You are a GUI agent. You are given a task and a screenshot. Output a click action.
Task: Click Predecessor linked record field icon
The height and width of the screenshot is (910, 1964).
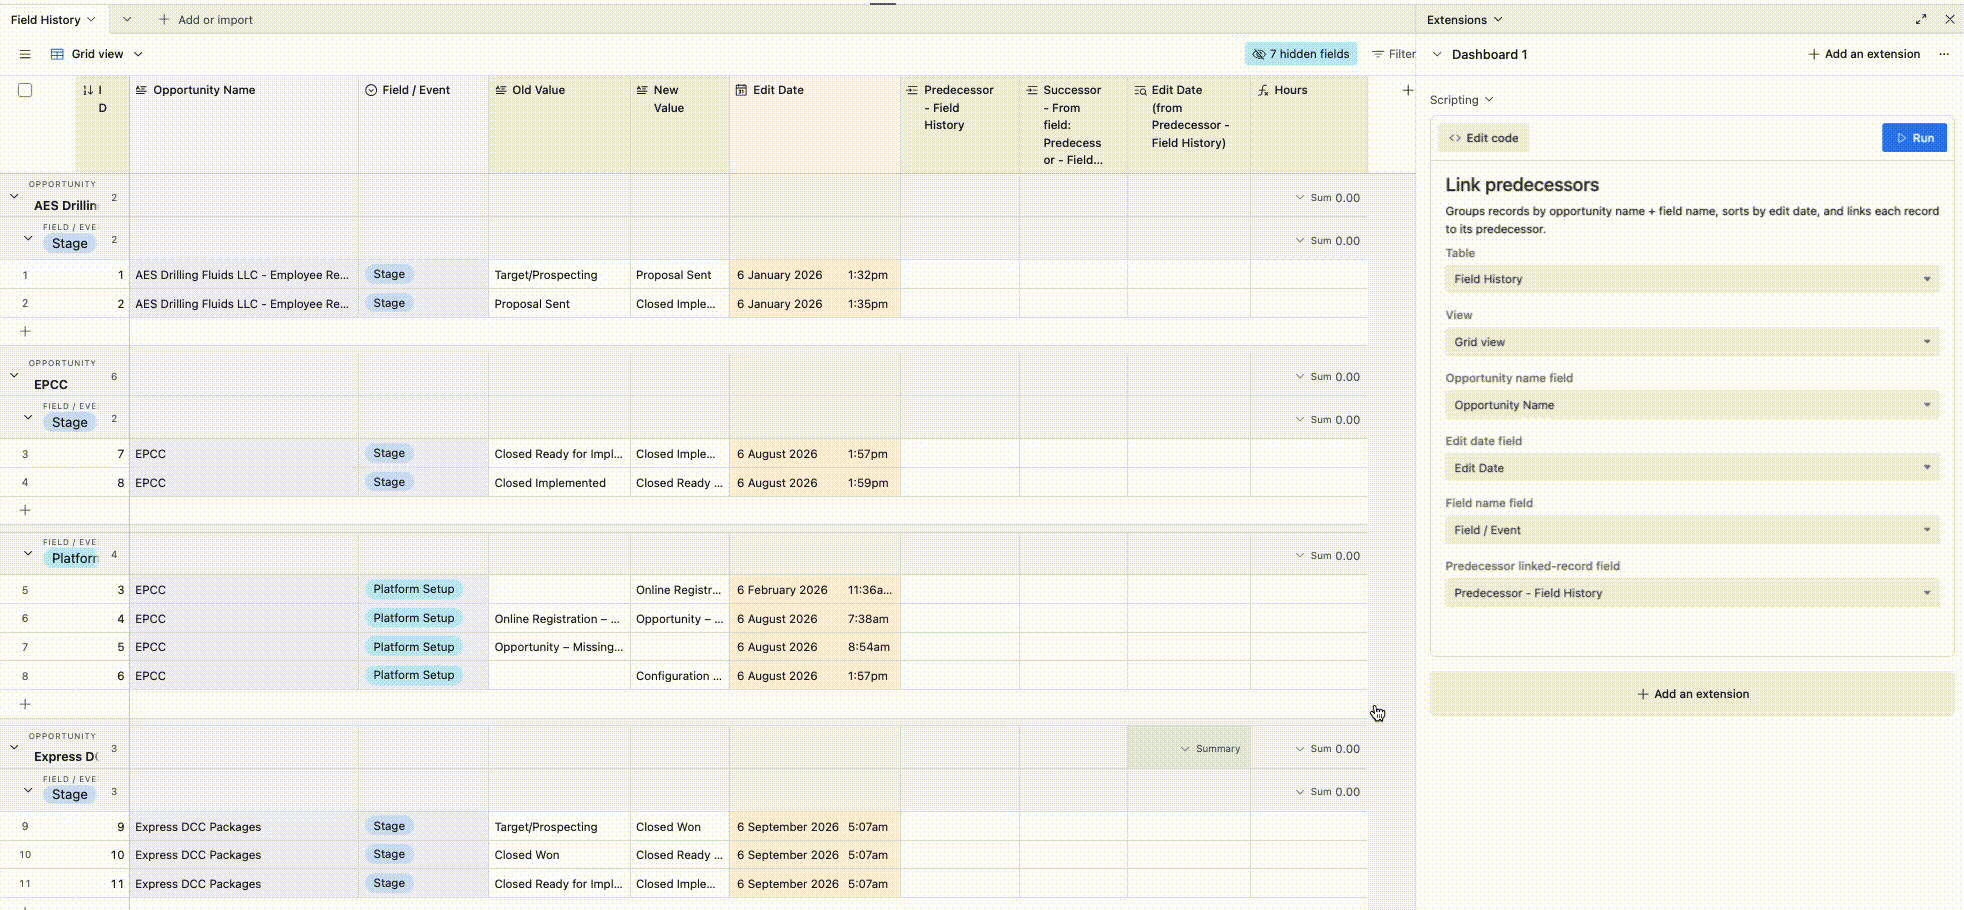pyautogui.click(x=912, y=90)
